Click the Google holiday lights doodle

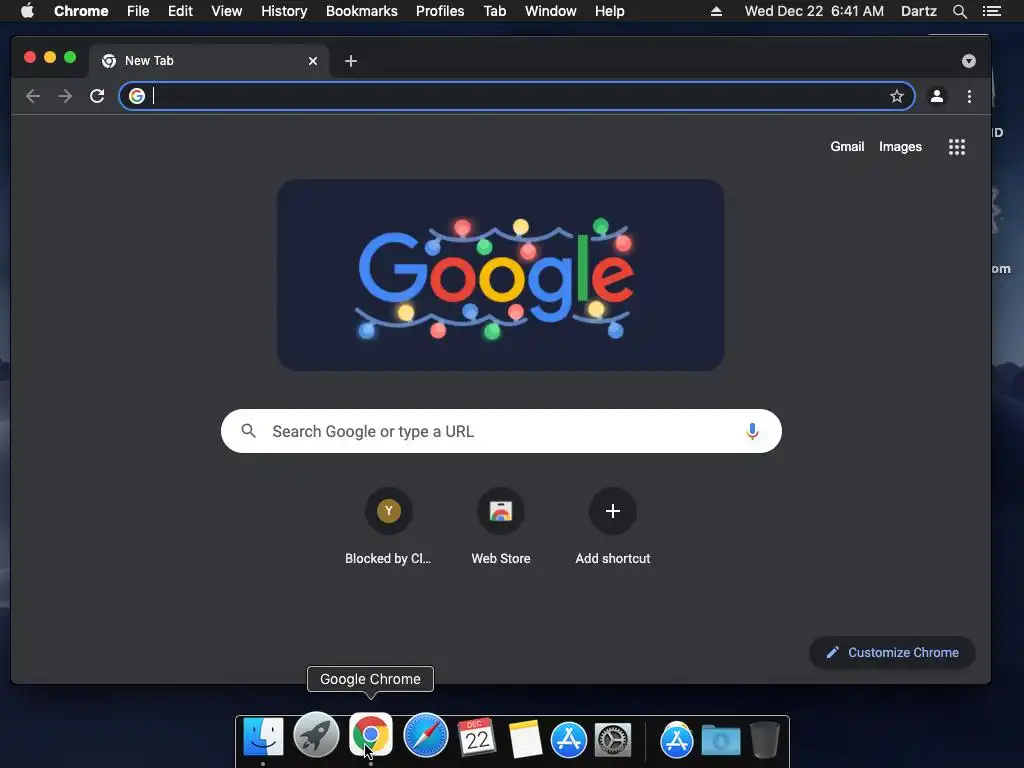[500, 275]
